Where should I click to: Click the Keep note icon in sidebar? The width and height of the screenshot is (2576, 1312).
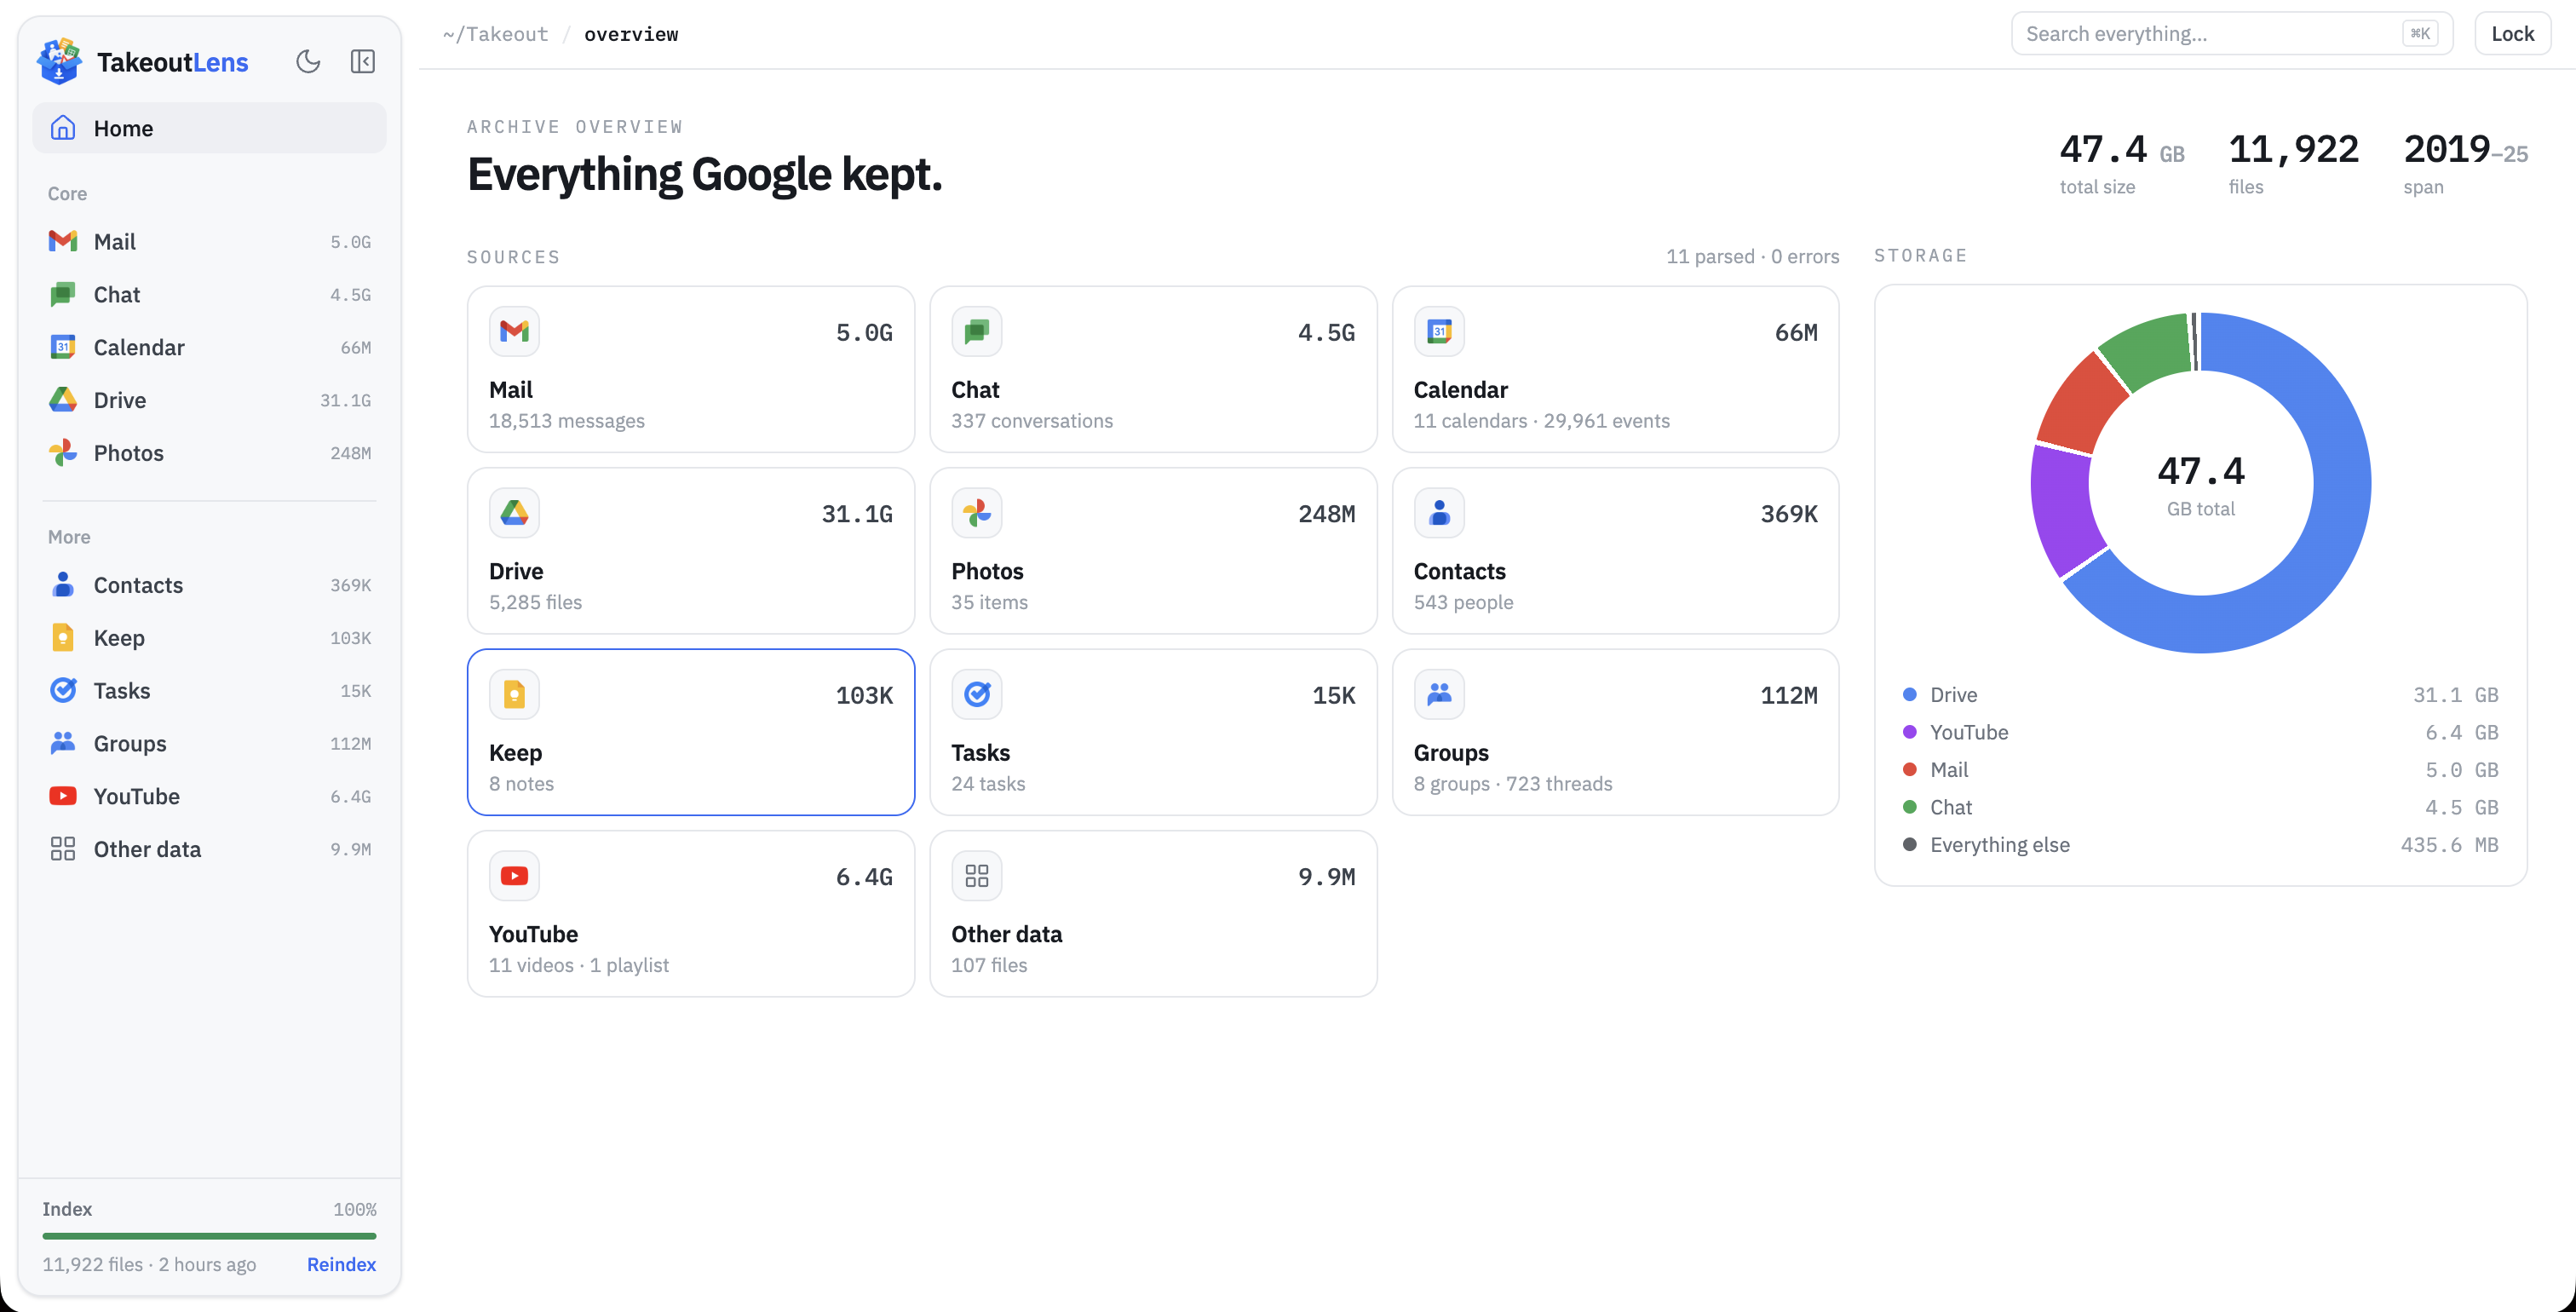point(63,638)
